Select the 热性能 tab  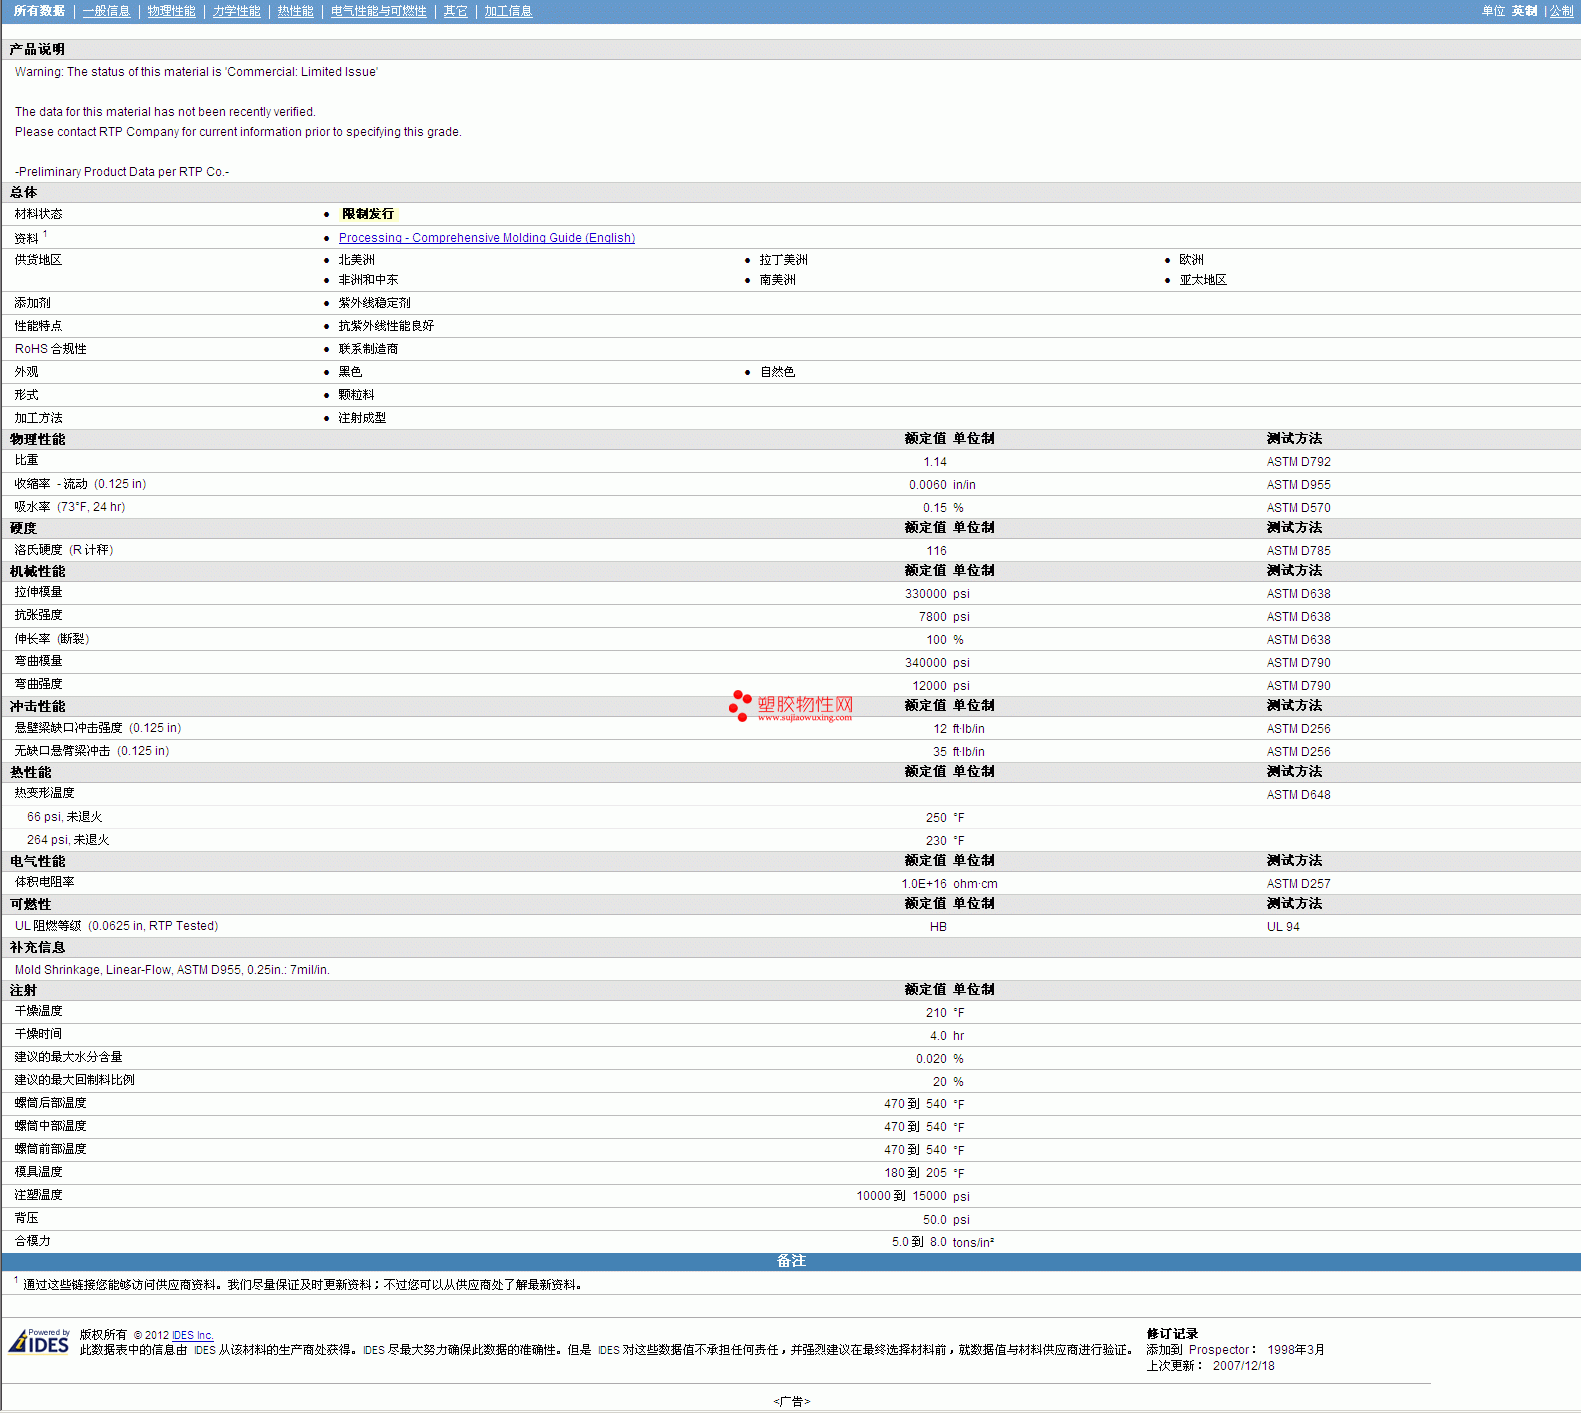click(295, 11)
